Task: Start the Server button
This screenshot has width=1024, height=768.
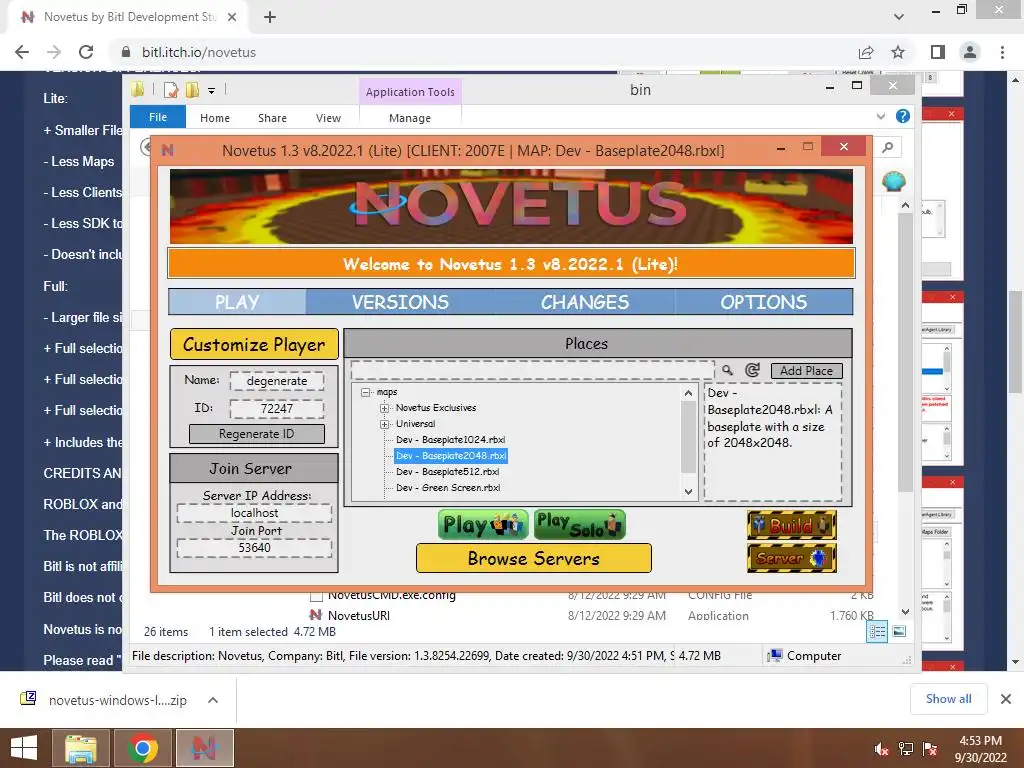Action: [792, 558]
